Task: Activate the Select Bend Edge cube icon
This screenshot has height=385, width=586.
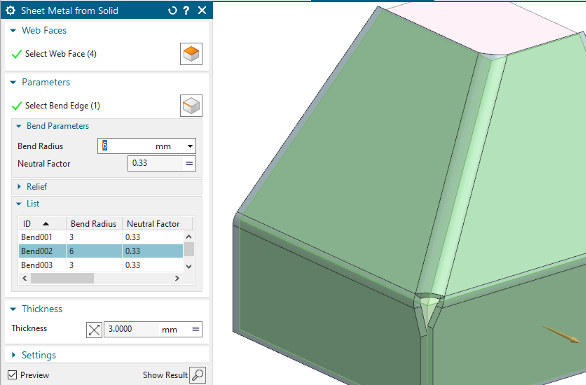Action: (x=191, y=105)
